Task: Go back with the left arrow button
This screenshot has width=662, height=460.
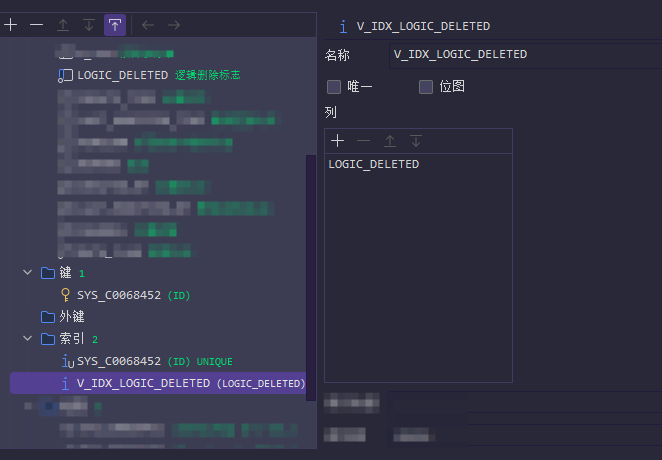Action: click(x=148, y=25)
